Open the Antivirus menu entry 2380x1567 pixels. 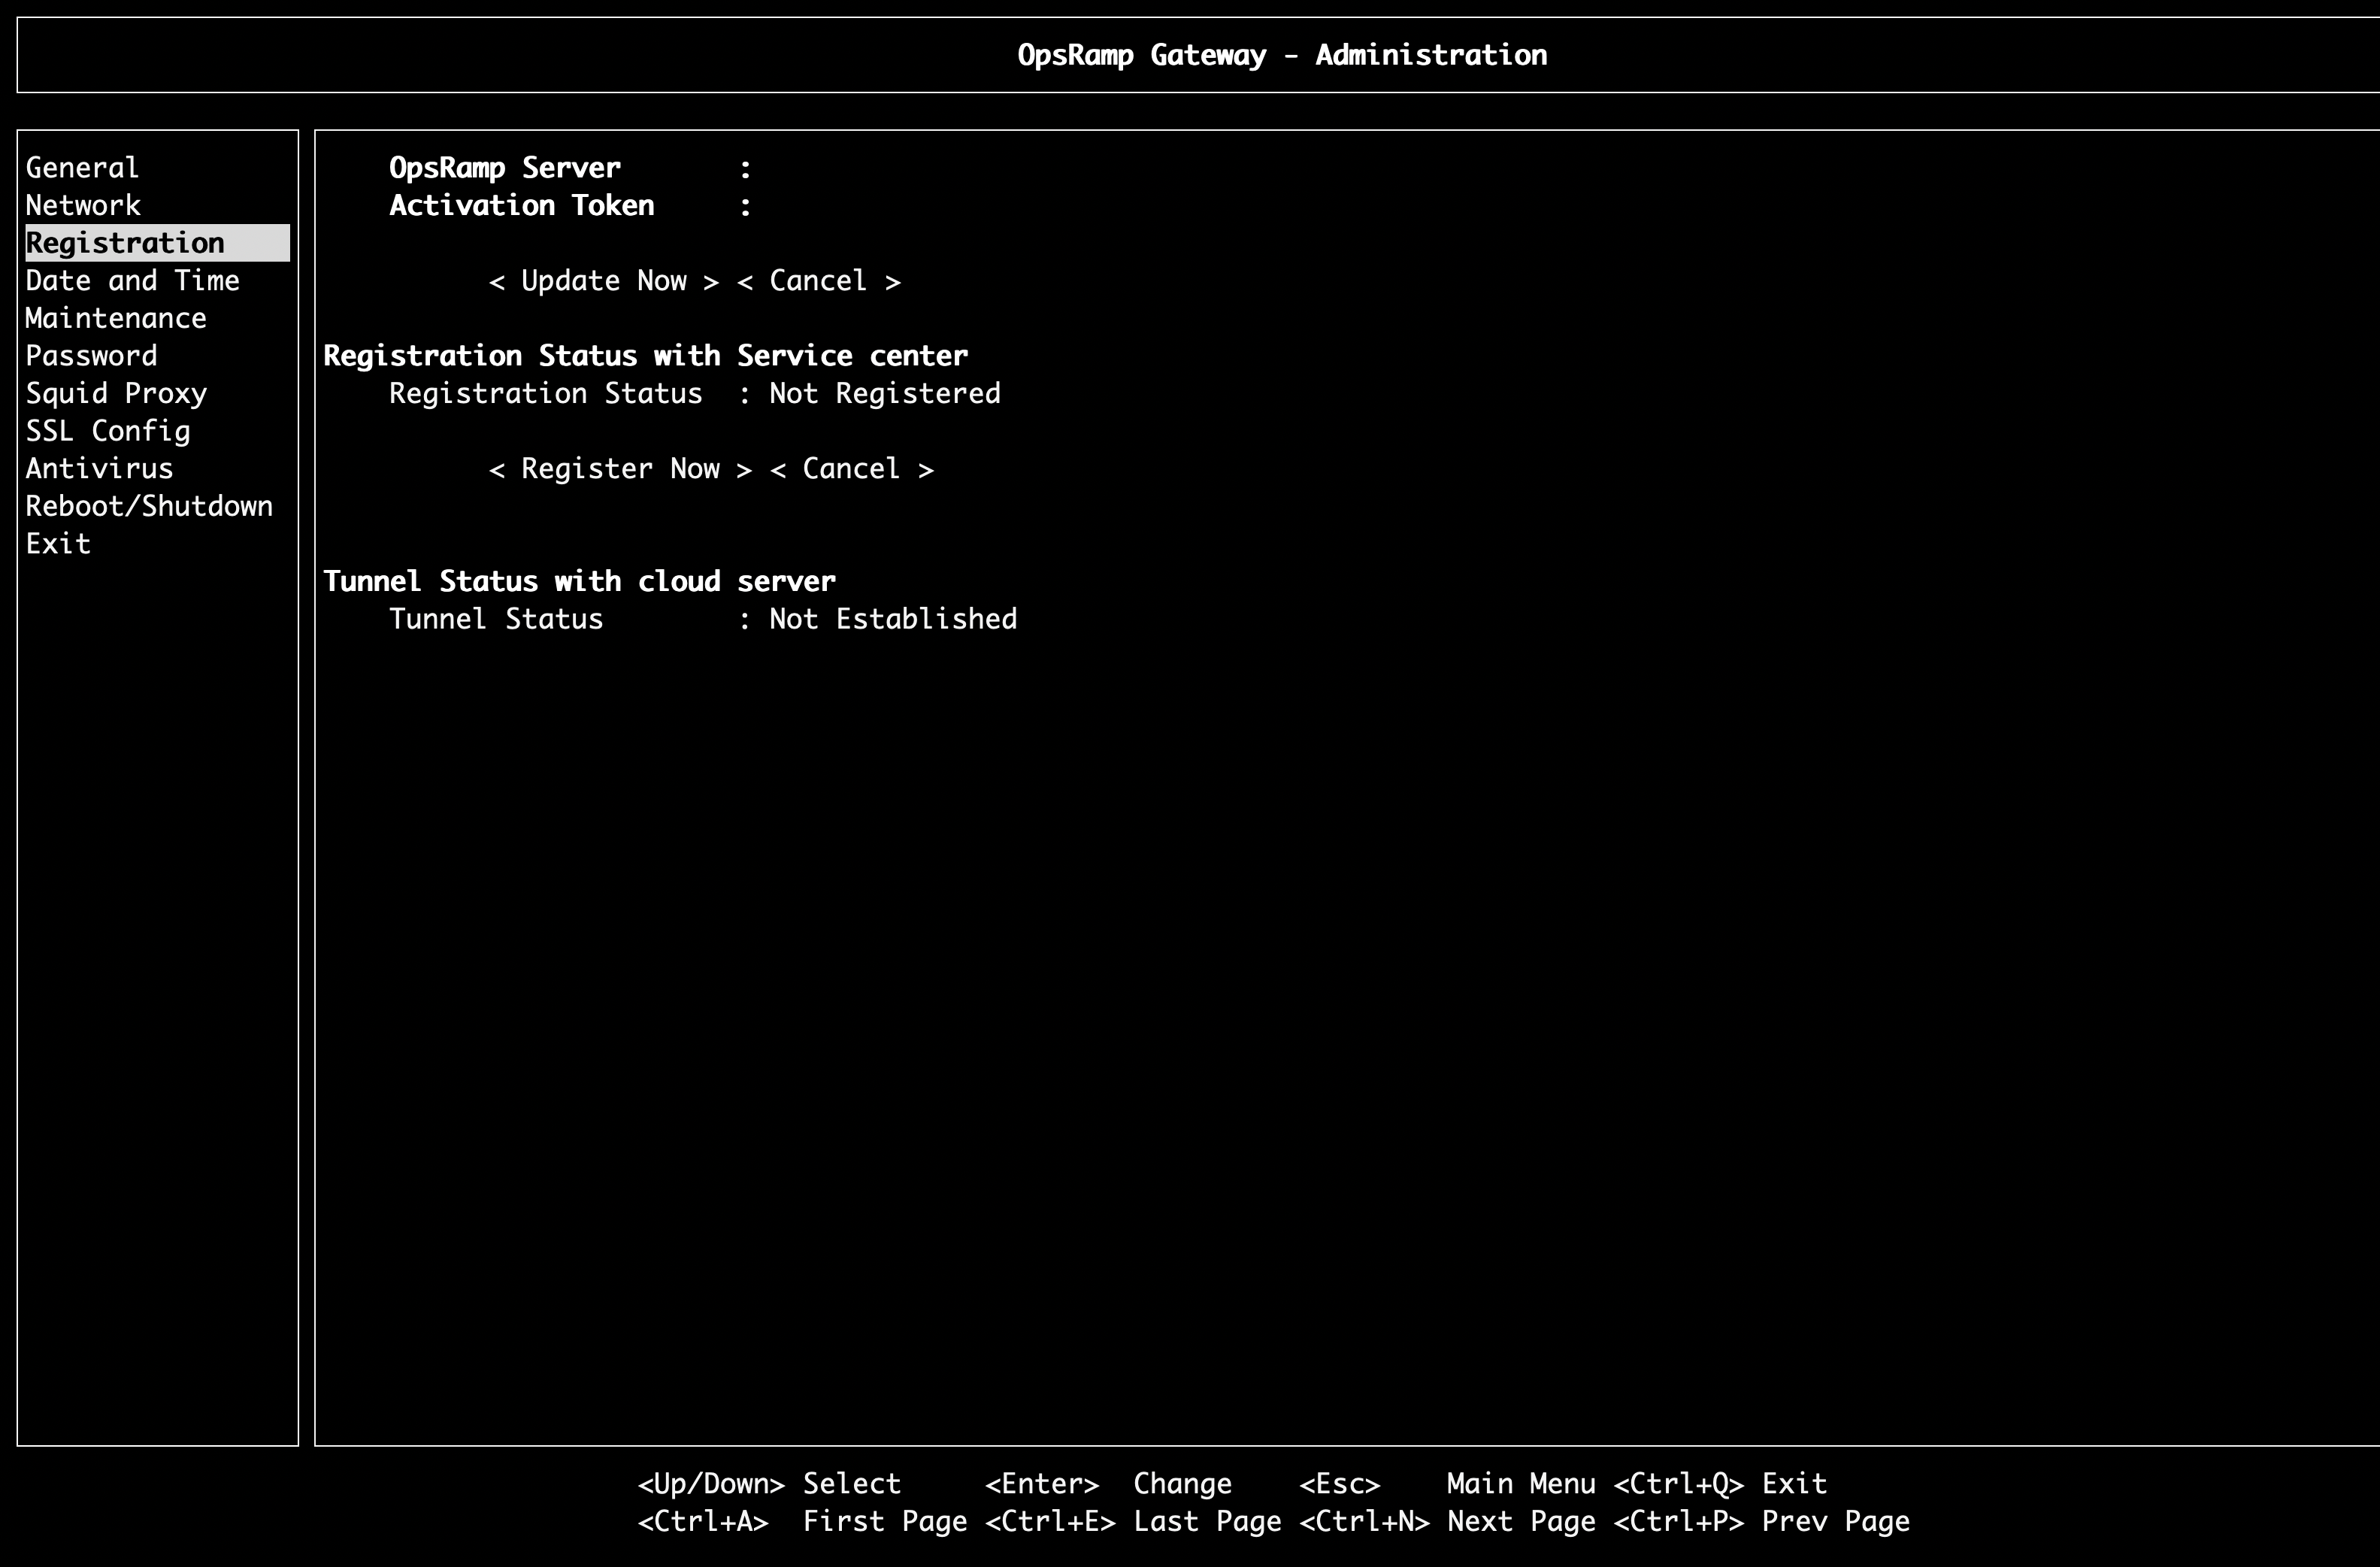(x=99, y=468)
